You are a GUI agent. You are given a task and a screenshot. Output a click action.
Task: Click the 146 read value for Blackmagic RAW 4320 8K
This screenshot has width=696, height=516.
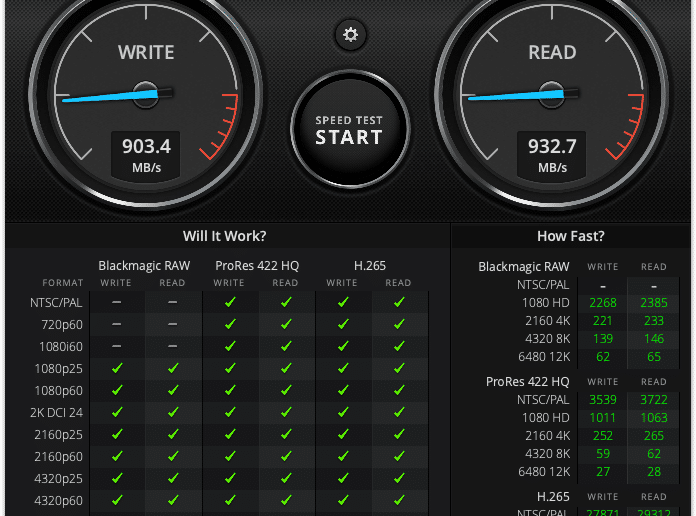point(654,339)
